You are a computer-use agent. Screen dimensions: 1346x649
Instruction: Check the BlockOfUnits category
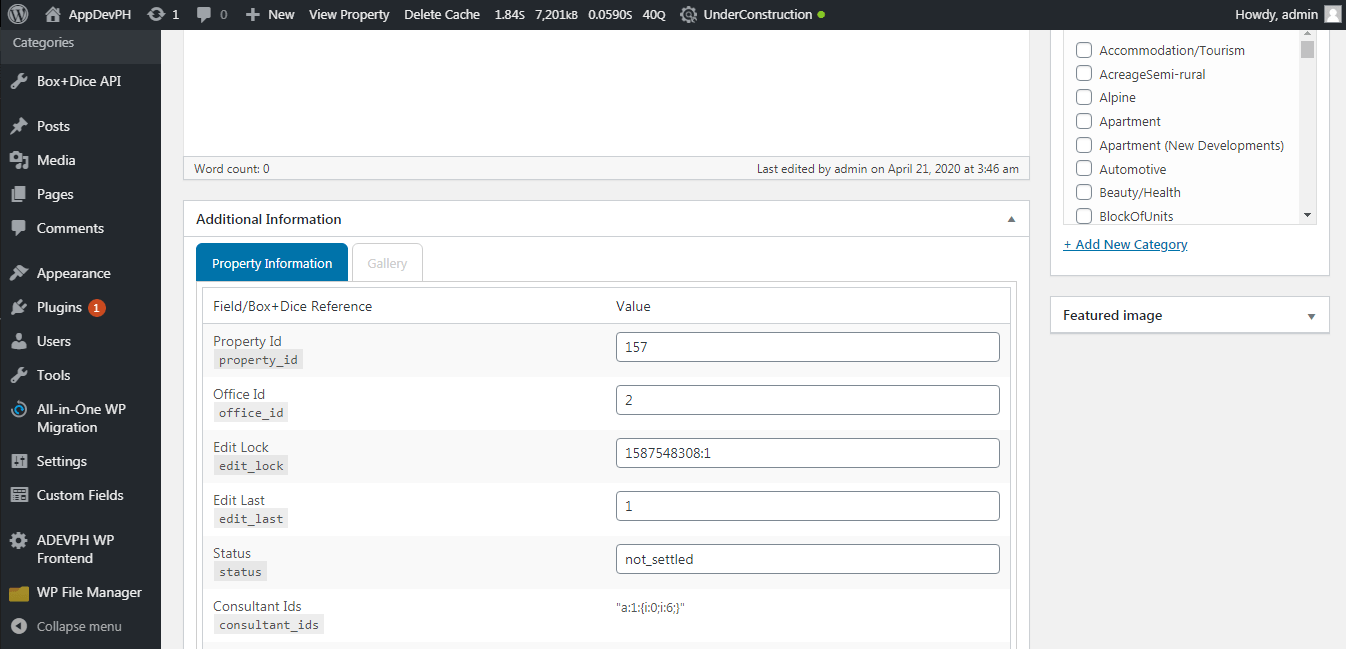1083,216
